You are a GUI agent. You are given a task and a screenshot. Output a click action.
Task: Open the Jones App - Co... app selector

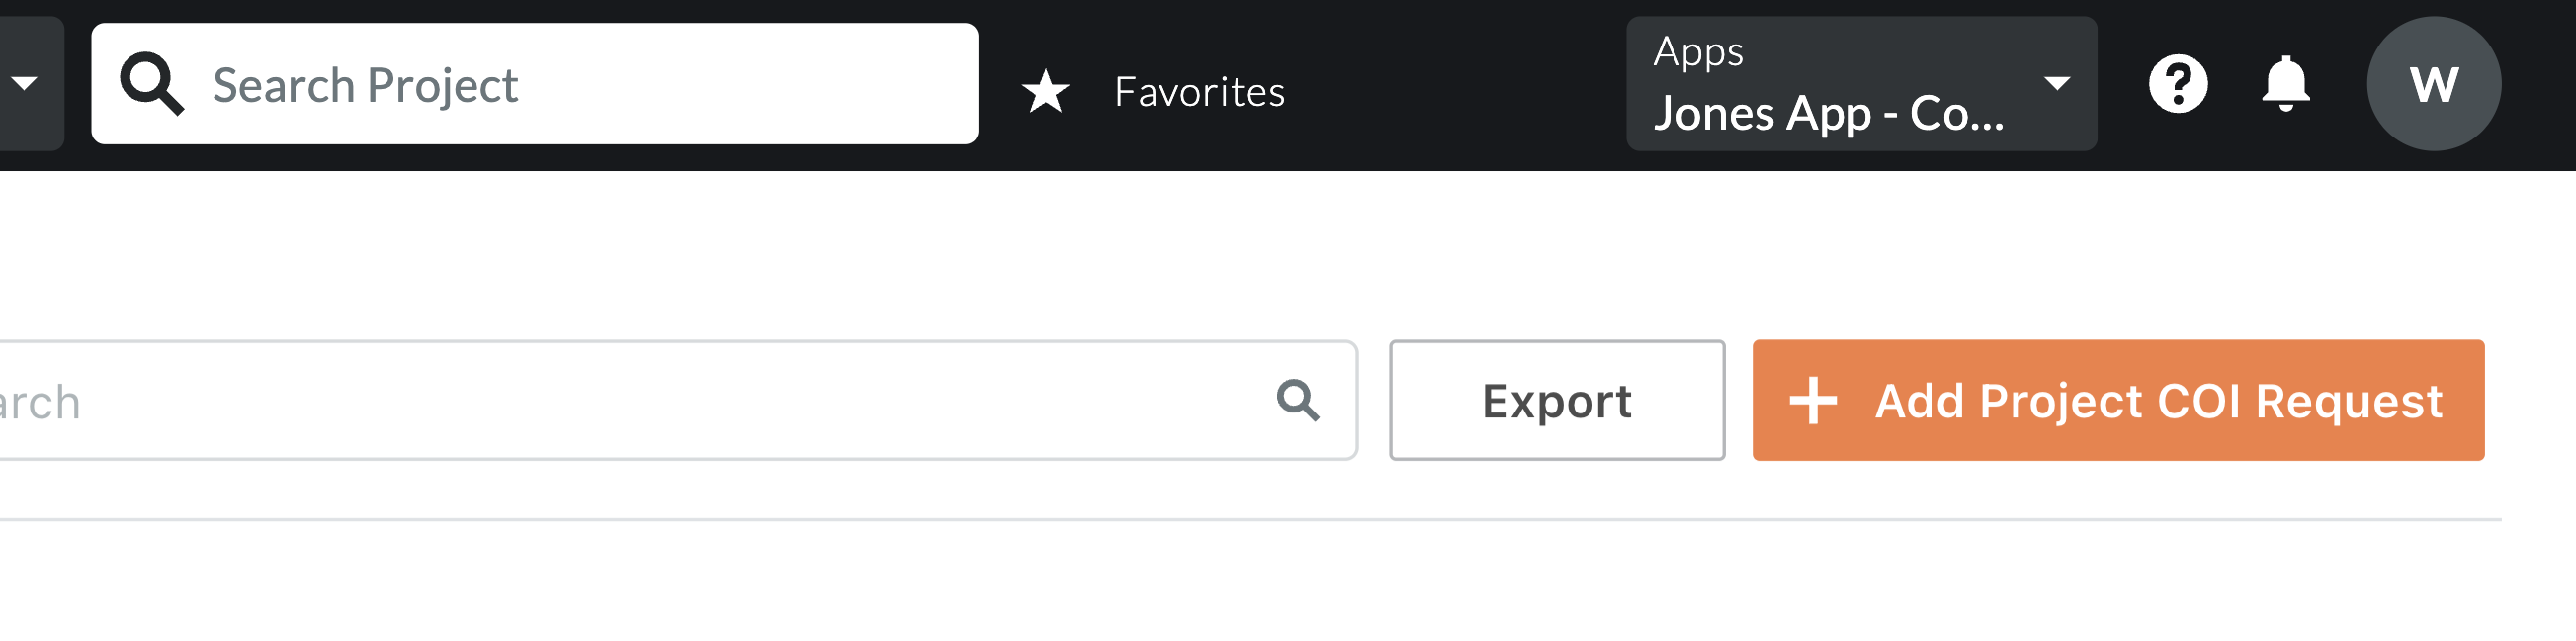point(1861,84)
